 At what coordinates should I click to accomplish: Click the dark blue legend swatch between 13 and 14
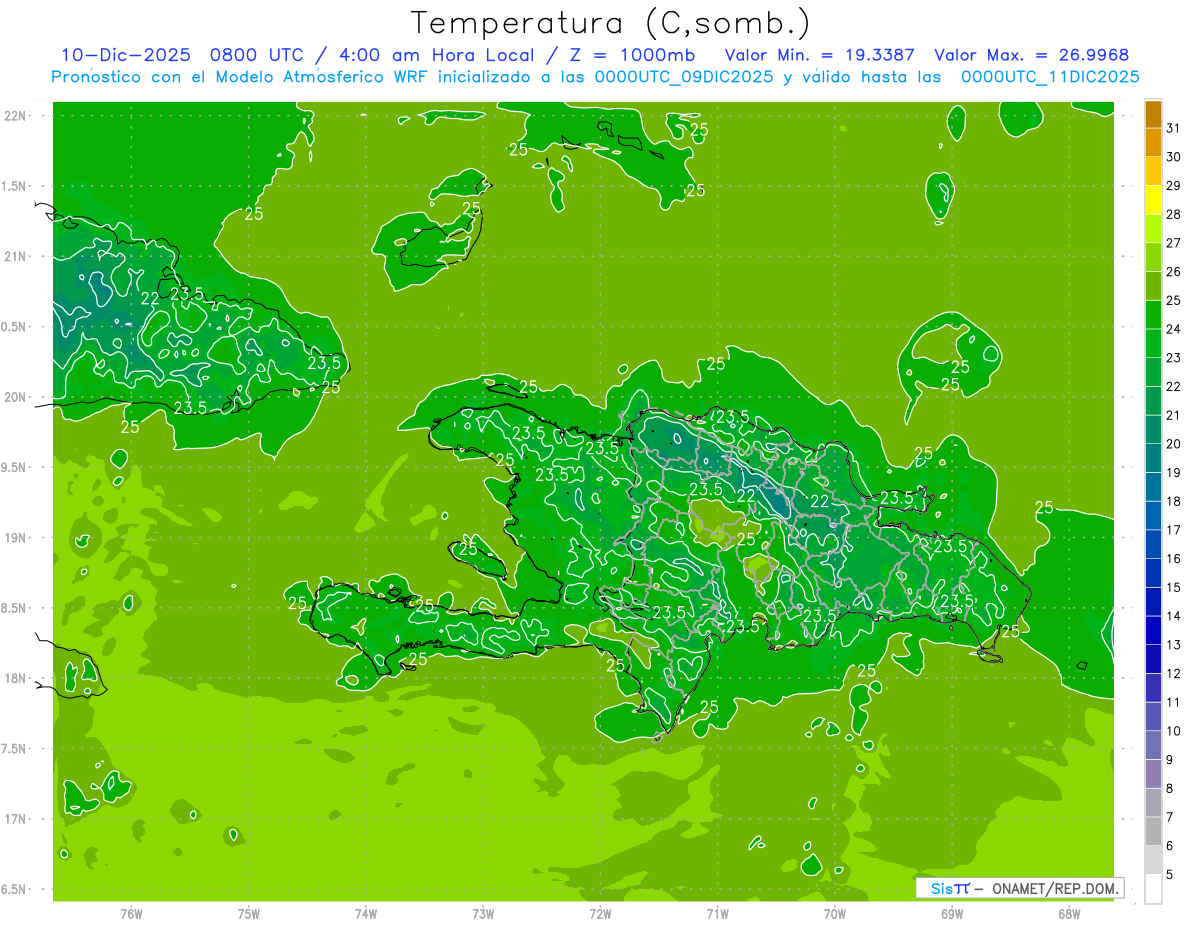tap(1153, 631)
